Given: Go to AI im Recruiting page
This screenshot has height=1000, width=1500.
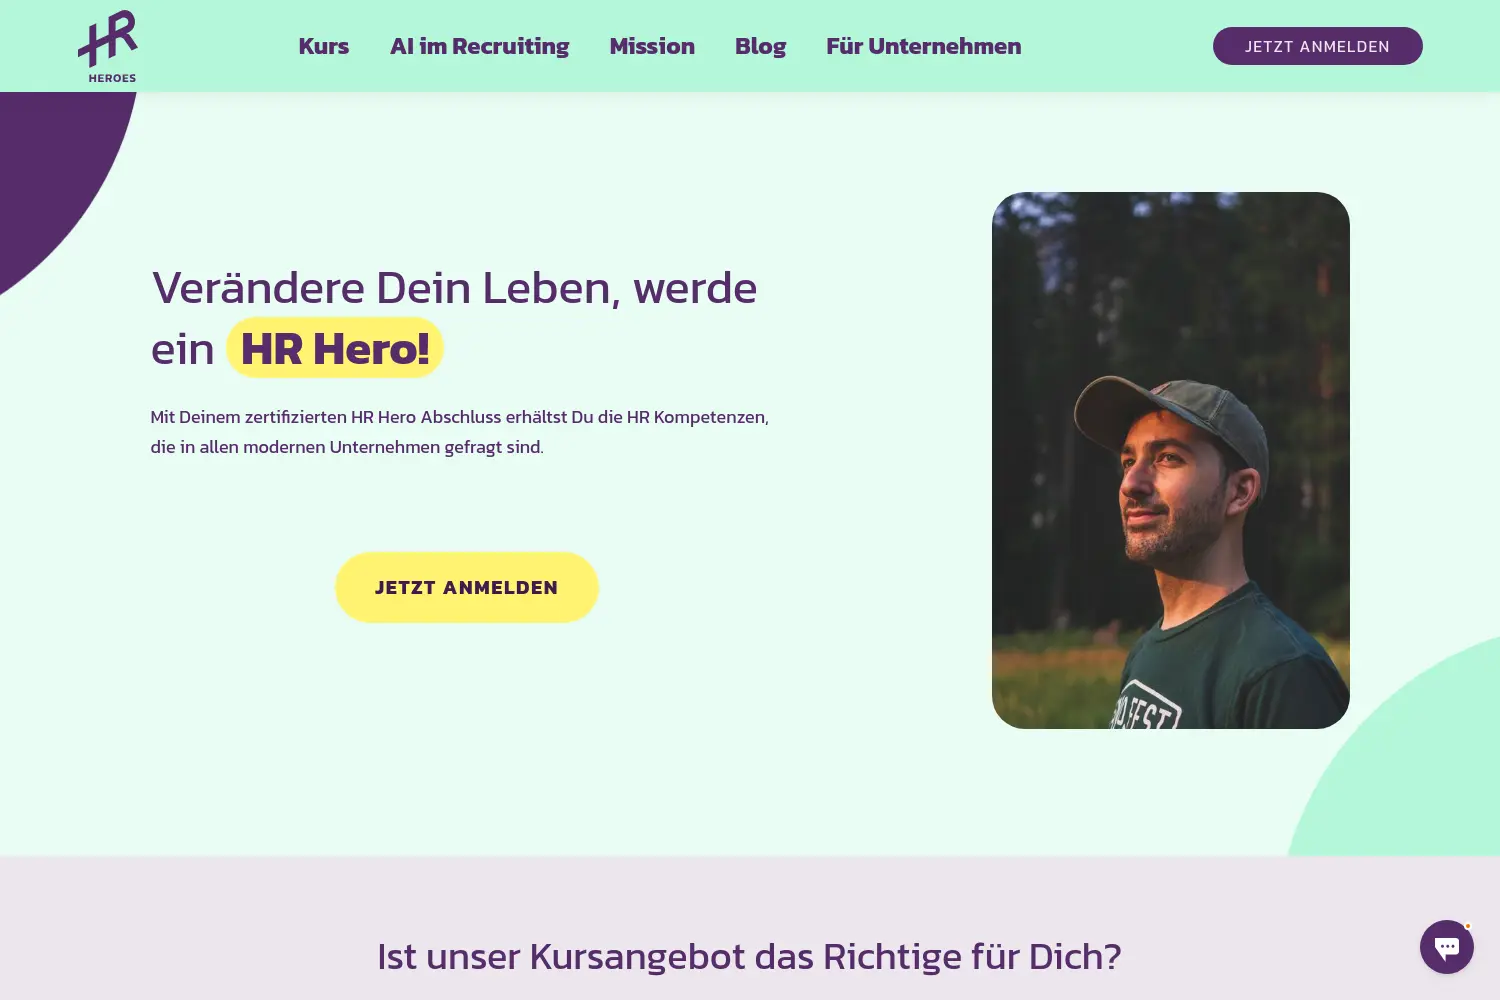Looking at the screenshot, I should click(479, 46).
